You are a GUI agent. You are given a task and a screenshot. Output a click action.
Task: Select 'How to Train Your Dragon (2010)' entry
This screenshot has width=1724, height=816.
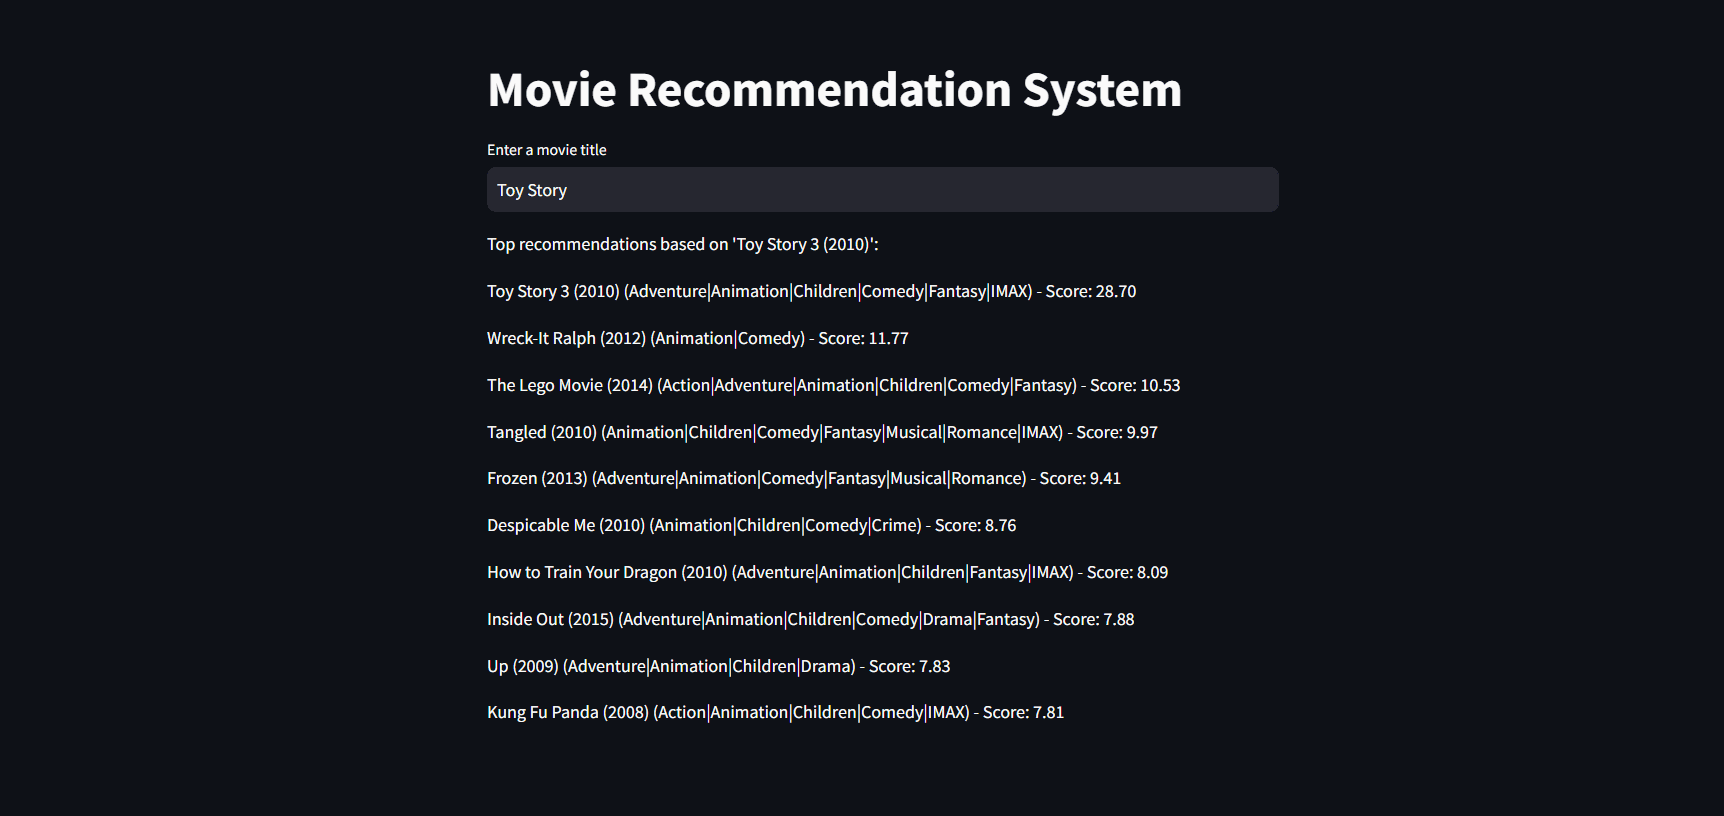[826, 572]
